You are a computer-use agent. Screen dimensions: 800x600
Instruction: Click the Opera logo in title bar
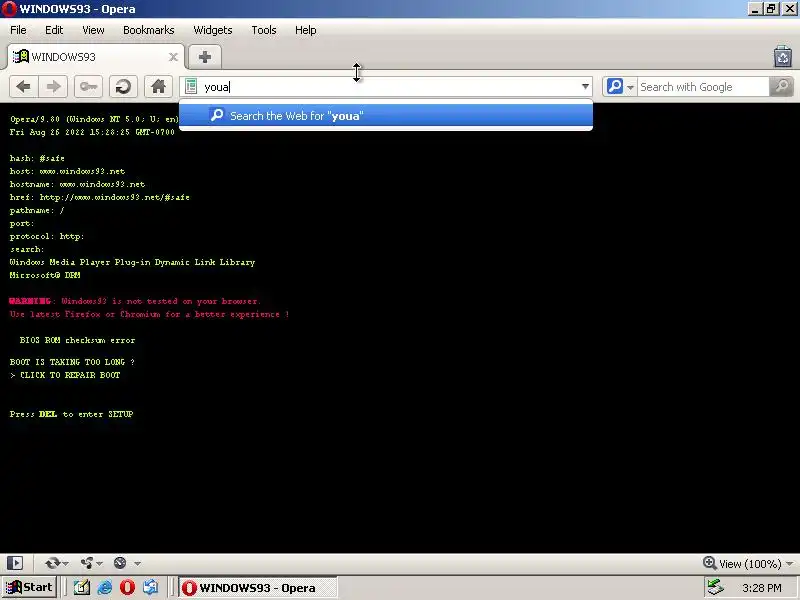point(9,9)
